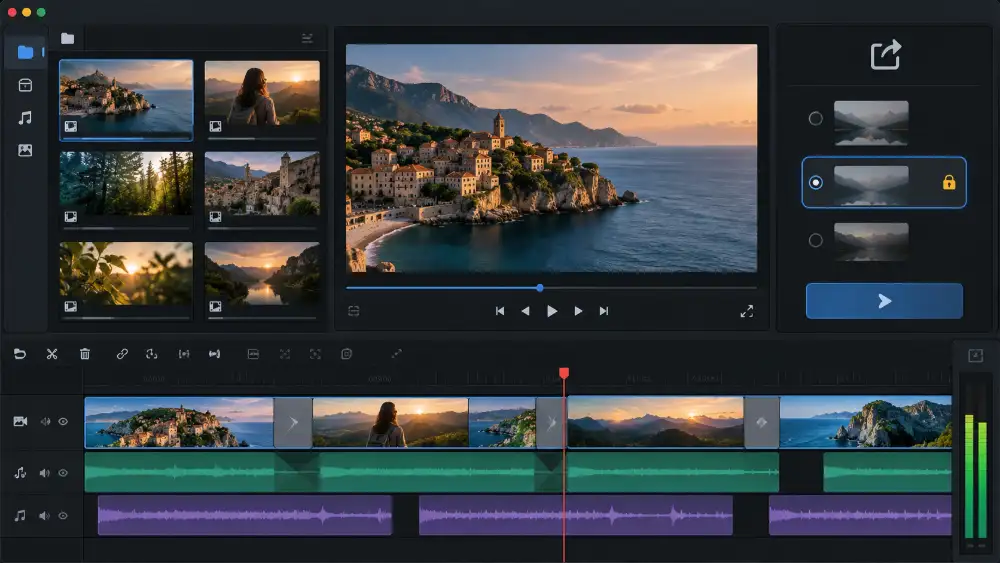
Task: Toggle visibility of green audio track
Action: pyautogui.click(x=63, y=473)
